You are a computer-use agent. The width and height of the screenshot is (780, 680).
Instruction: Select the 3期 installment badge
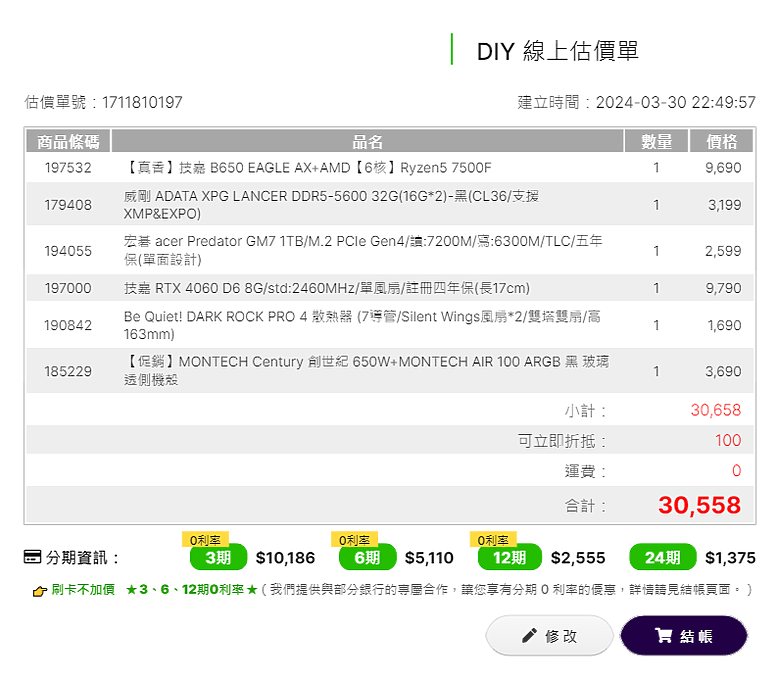click(218, 557)
